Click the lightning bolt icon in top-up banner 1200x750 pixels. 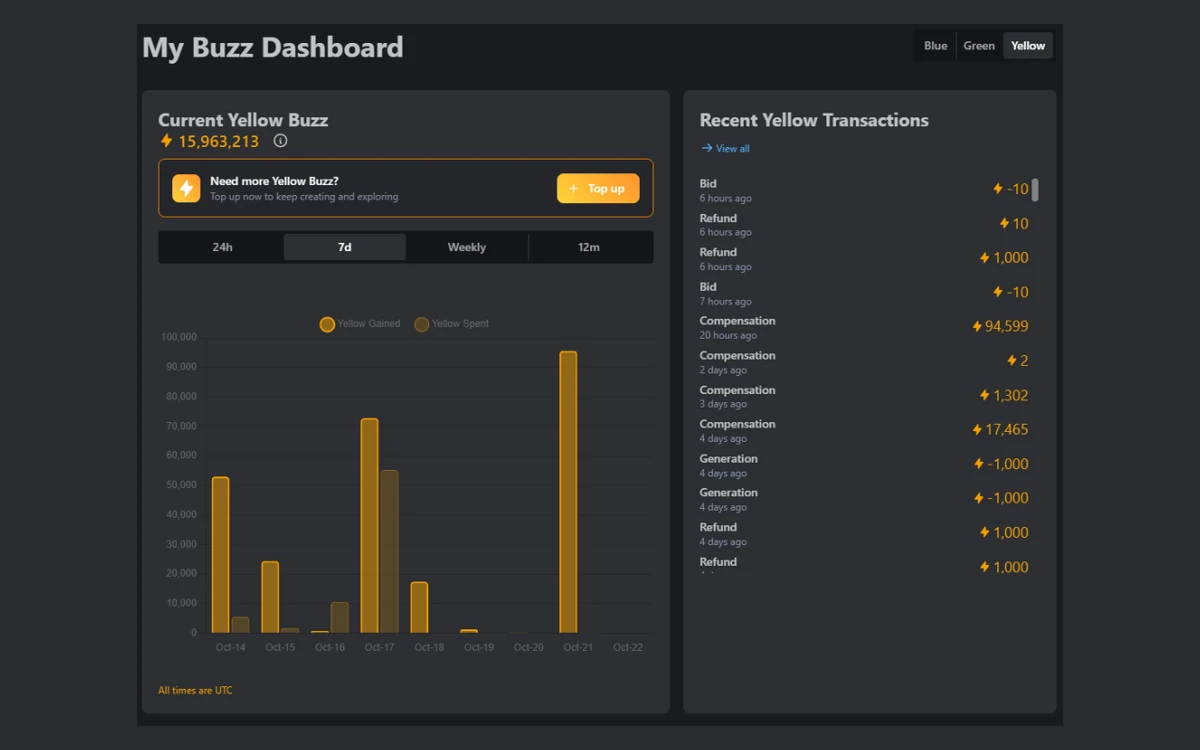pos(186,188)
